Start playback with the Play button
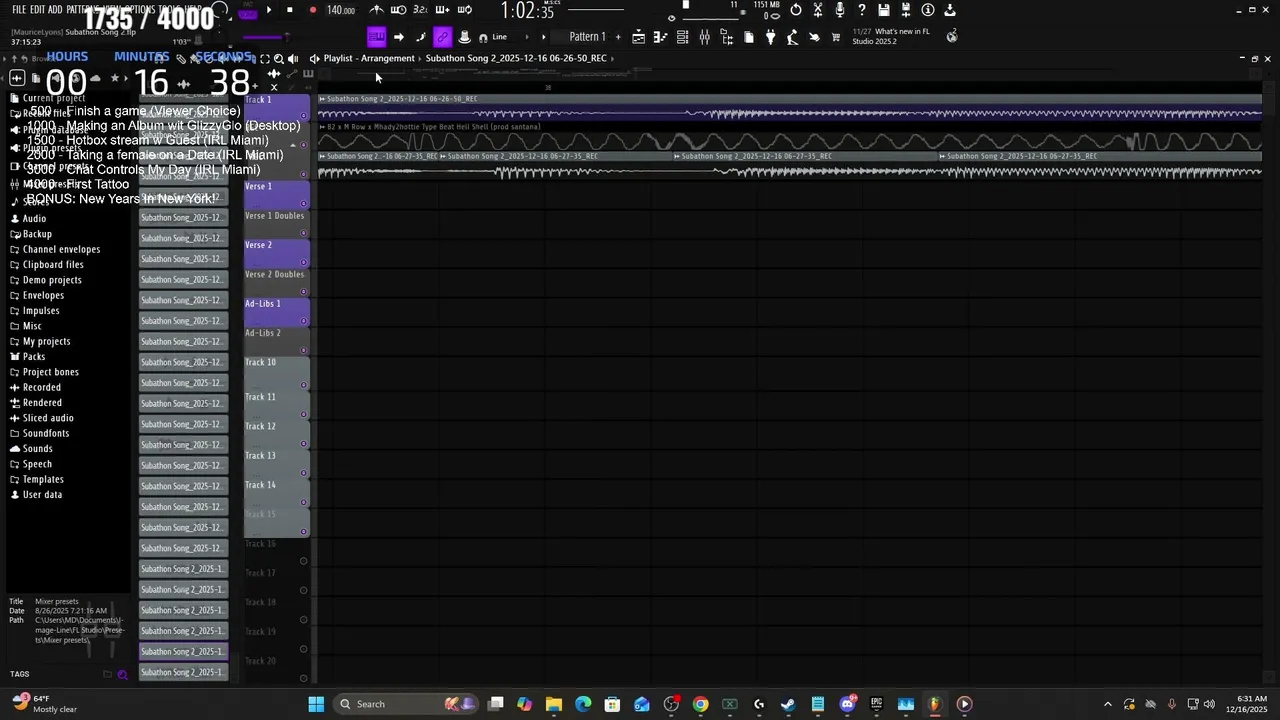1280x720 pixels. (x=268, y=10)
